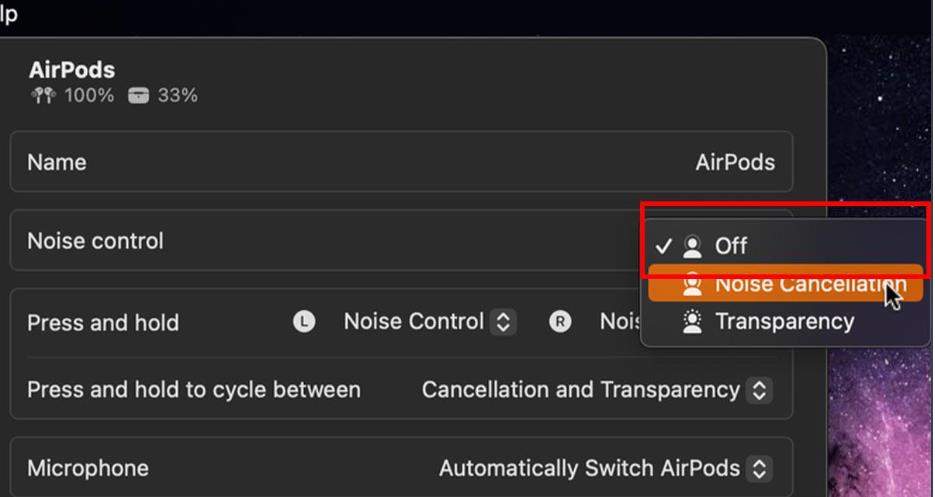This screenshot has width=935, height=497.
Task: Click the AirPods heading at the top
Action: (72, 71)
